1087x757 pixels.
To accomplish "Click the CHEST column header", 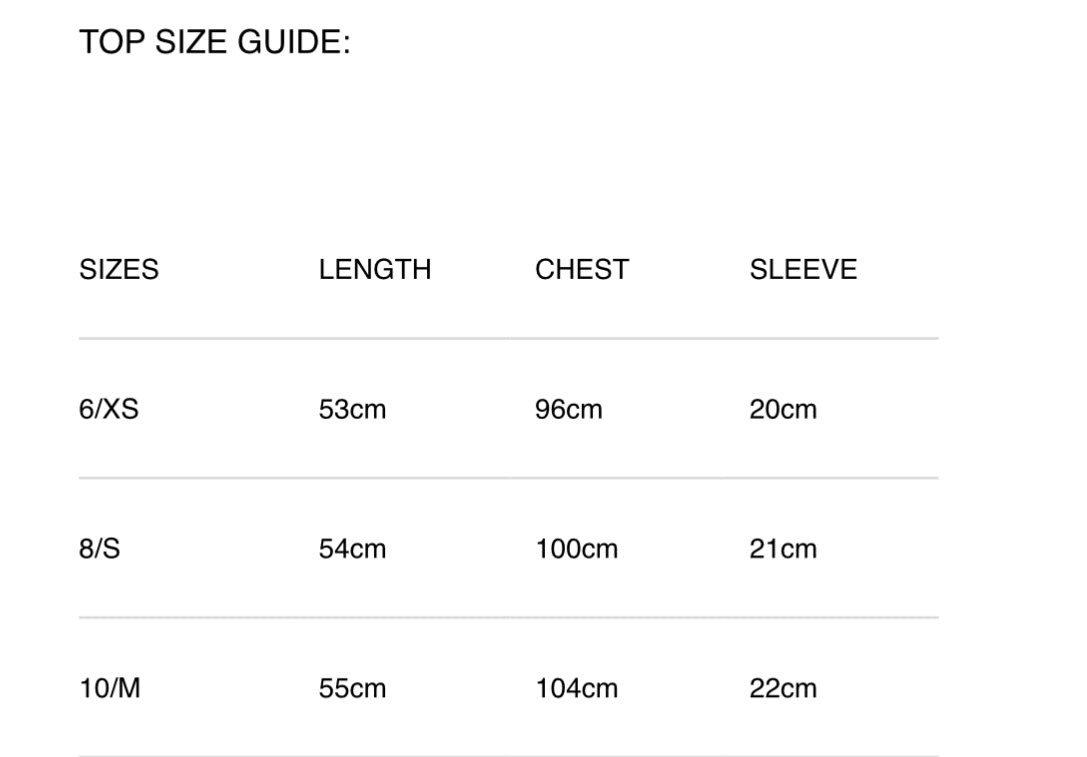I will 582,270.
